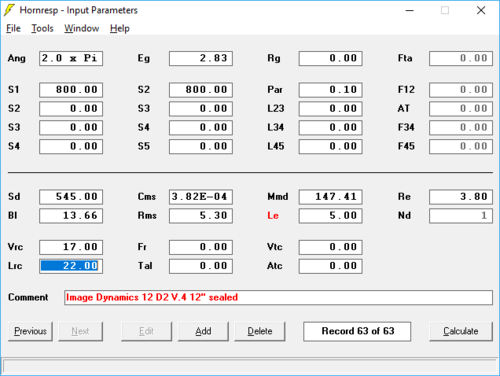Click the Ang label
Image resolution: width=500 pixels, height=376 pixels.
17,58
